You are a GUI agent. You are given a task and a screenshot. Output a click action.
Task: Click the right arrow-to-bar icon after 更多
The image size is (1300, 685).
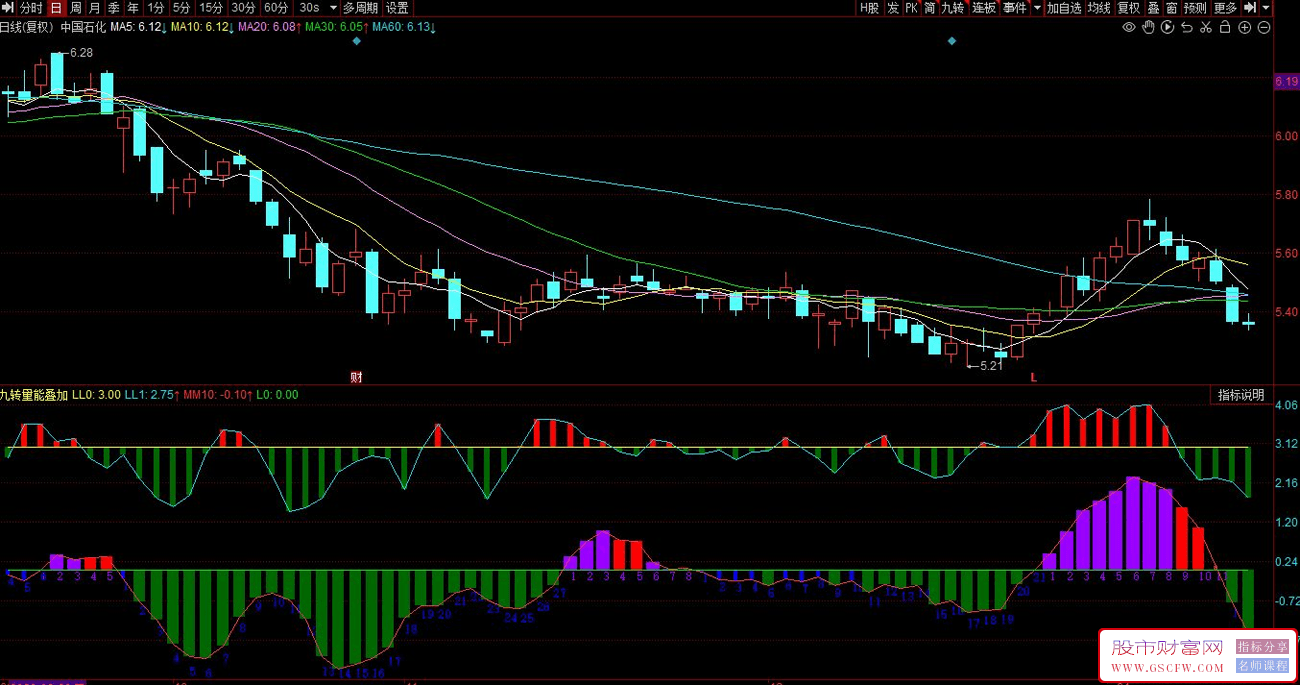tap(1249, 7)
